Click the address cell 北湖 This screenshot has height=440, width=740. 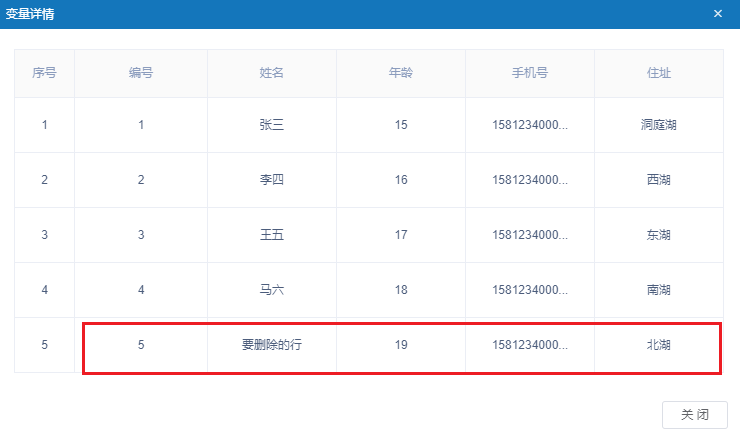[x=659, y=345]
